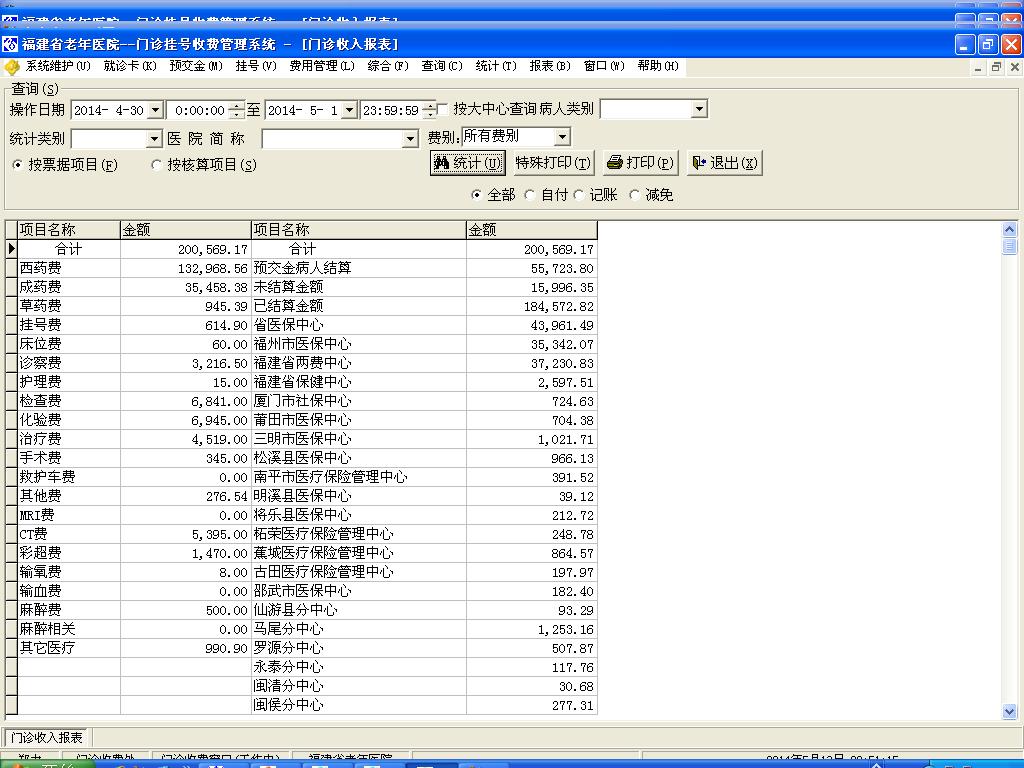1024x768 pixels.
Task: Click the row selector arrow for 合计 row
Action: pos(11,249)
